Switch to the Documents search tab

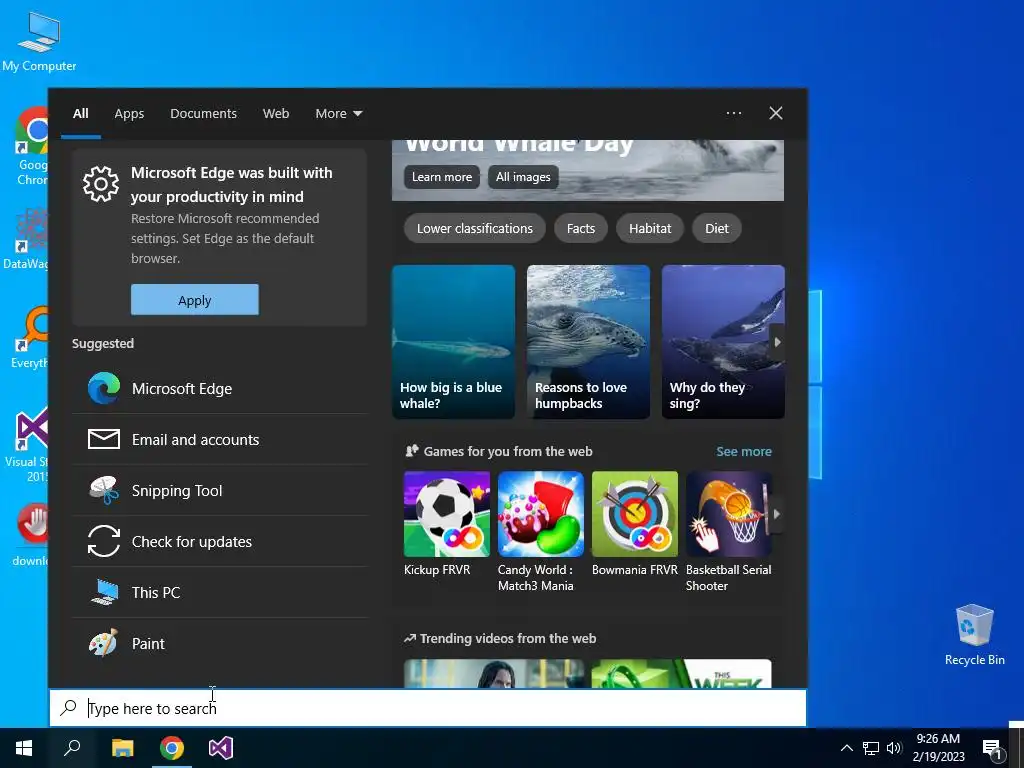(x=204, y=113)
